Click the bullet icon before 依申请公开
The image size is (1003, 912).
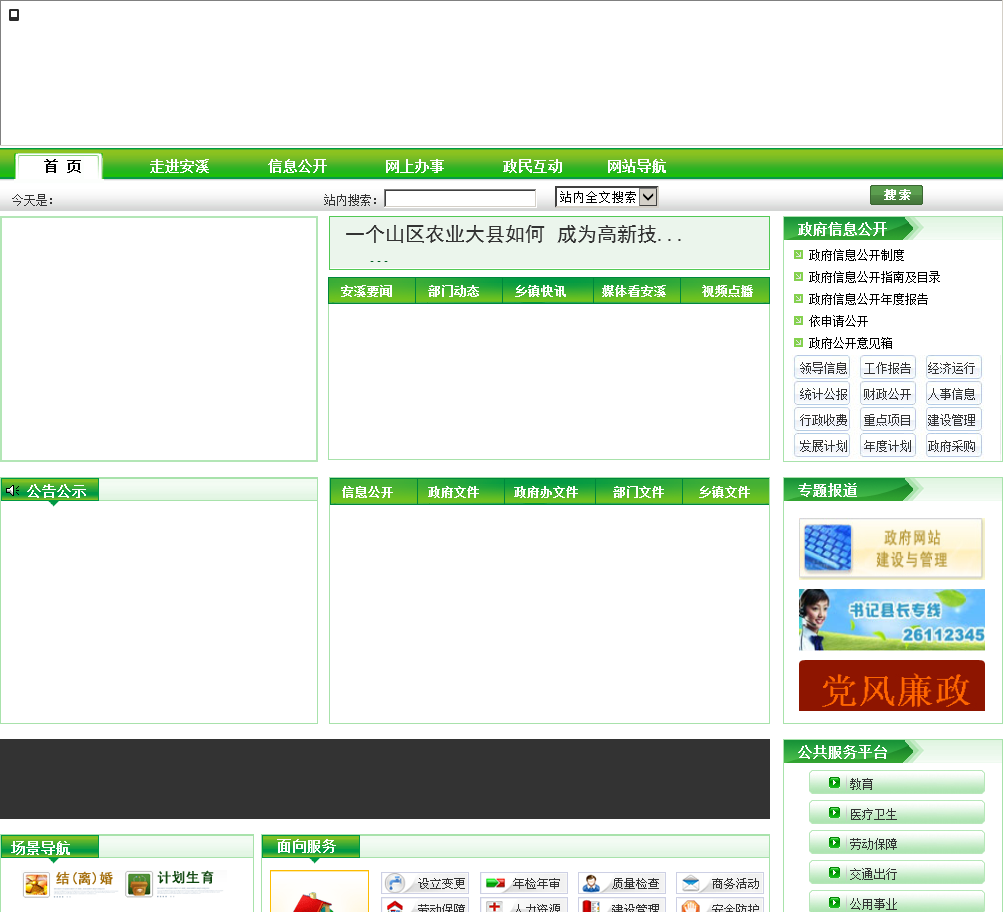(x=798, y=320)
